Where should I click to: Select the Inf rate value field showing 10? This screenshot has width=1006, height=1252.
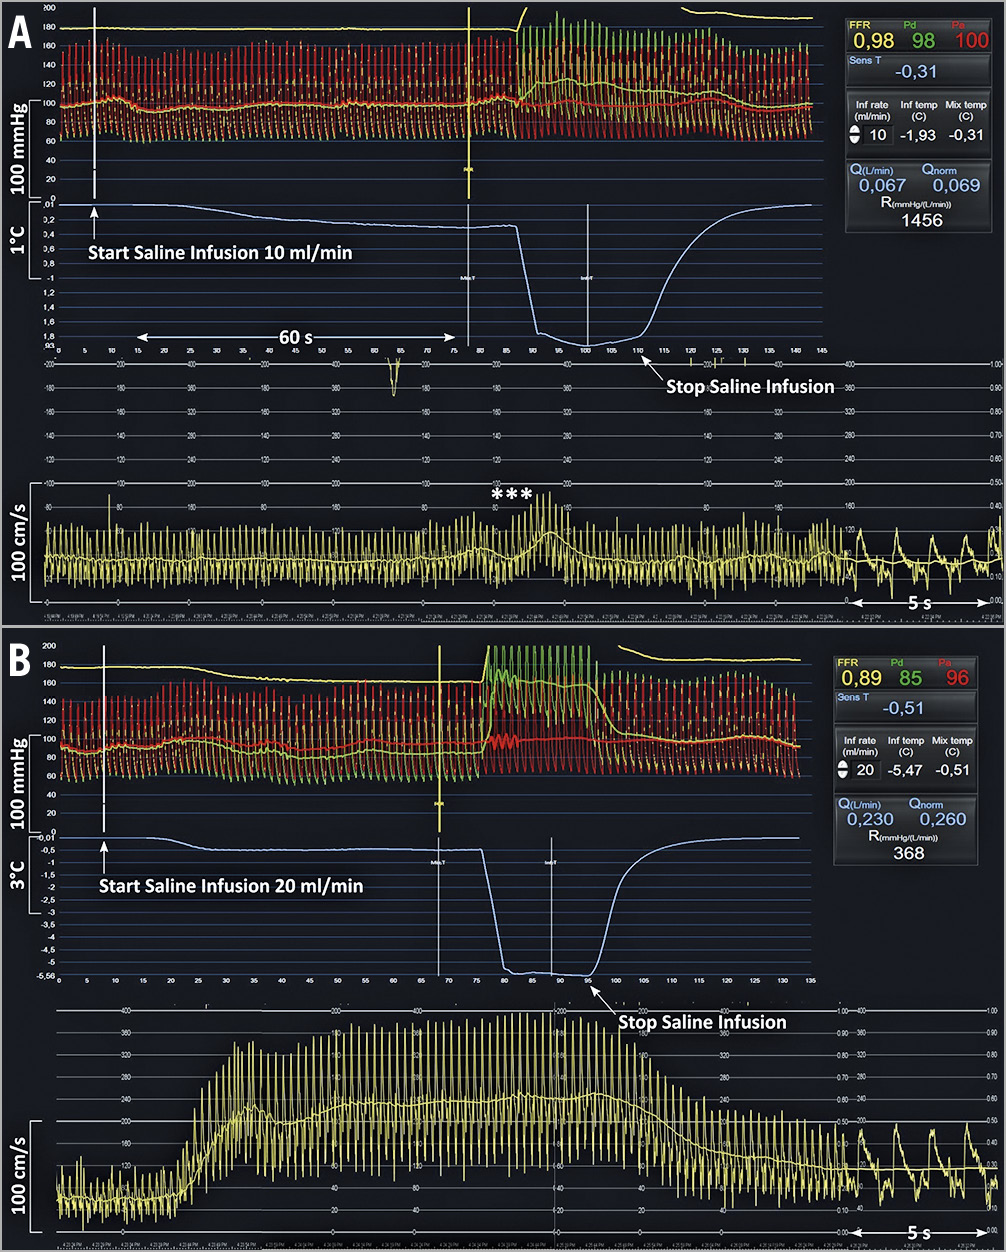[x=877, y=133]
